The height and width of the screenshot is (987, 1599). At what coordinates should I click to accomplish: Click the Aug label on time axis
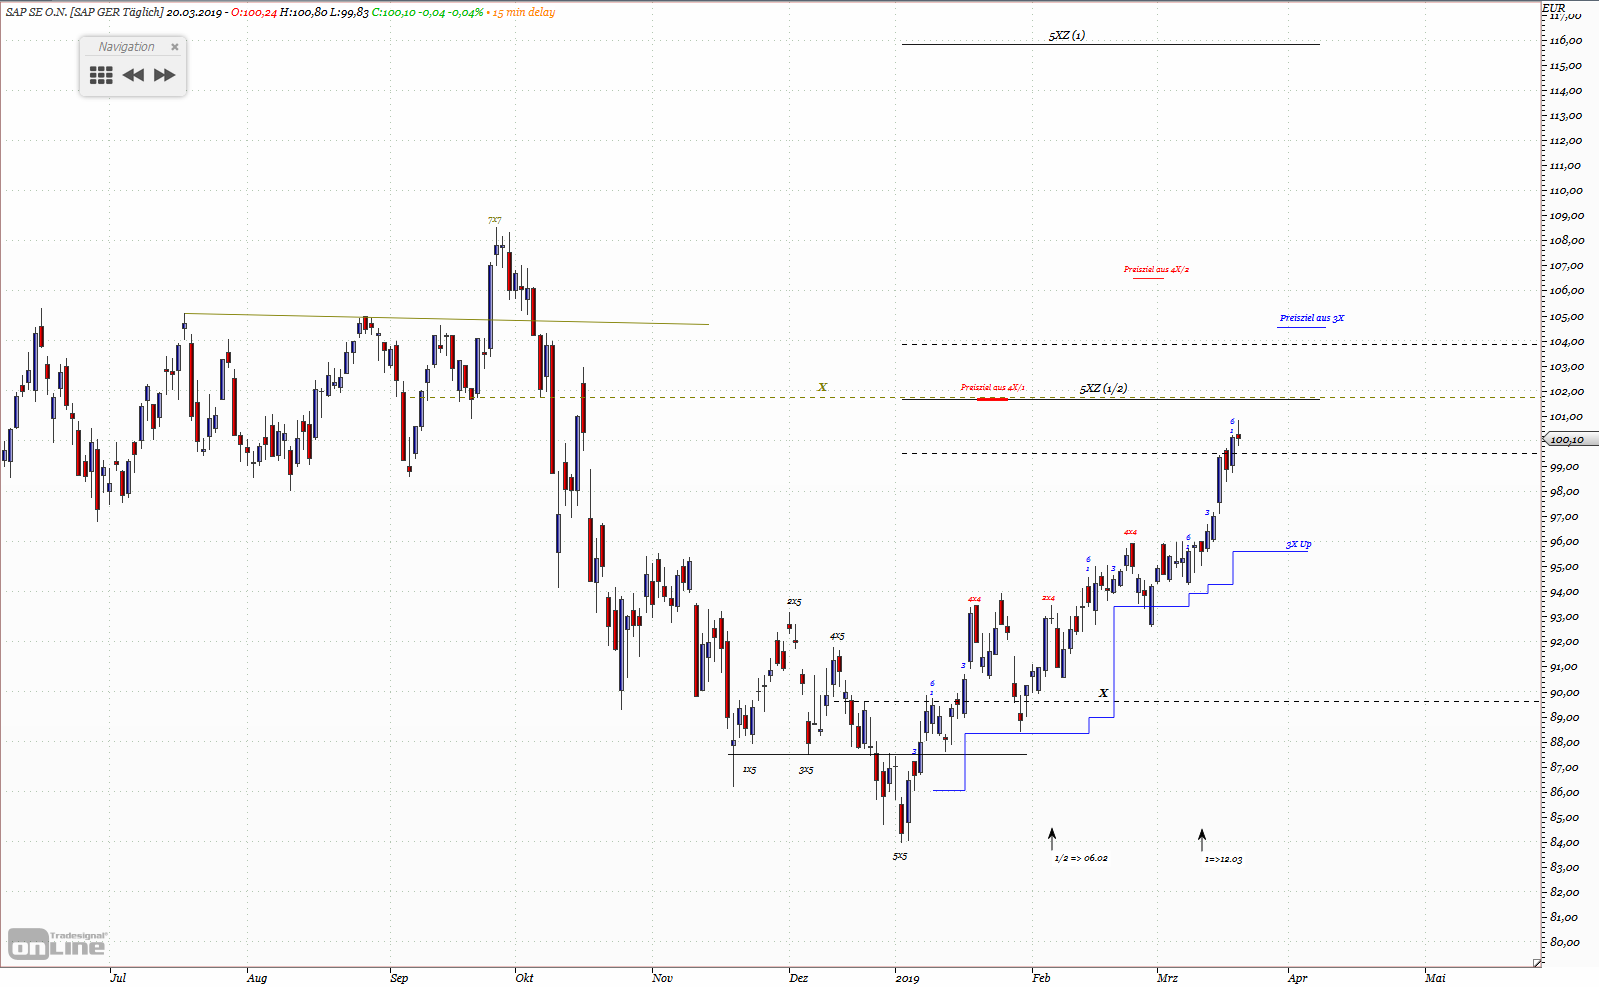click(x=257, y=977)
